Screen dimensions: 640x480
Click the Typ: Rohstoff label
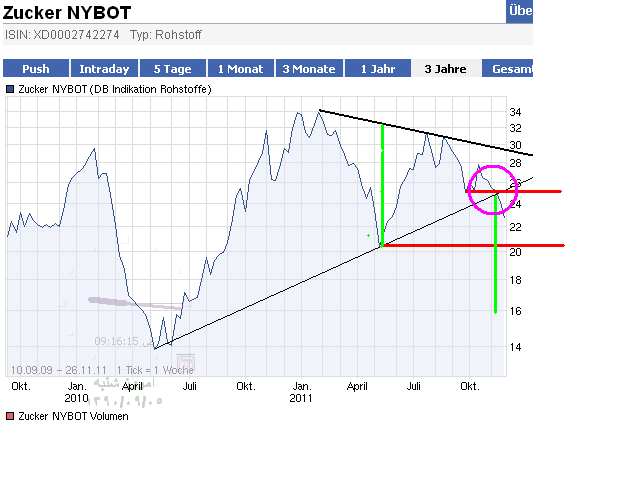(166, 35)
